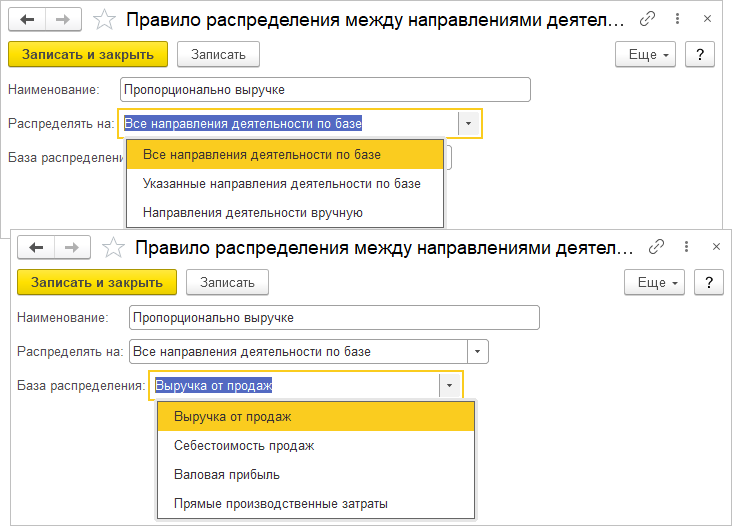
Task: Click the star icon in the lower window
Action: pos(114,247)
